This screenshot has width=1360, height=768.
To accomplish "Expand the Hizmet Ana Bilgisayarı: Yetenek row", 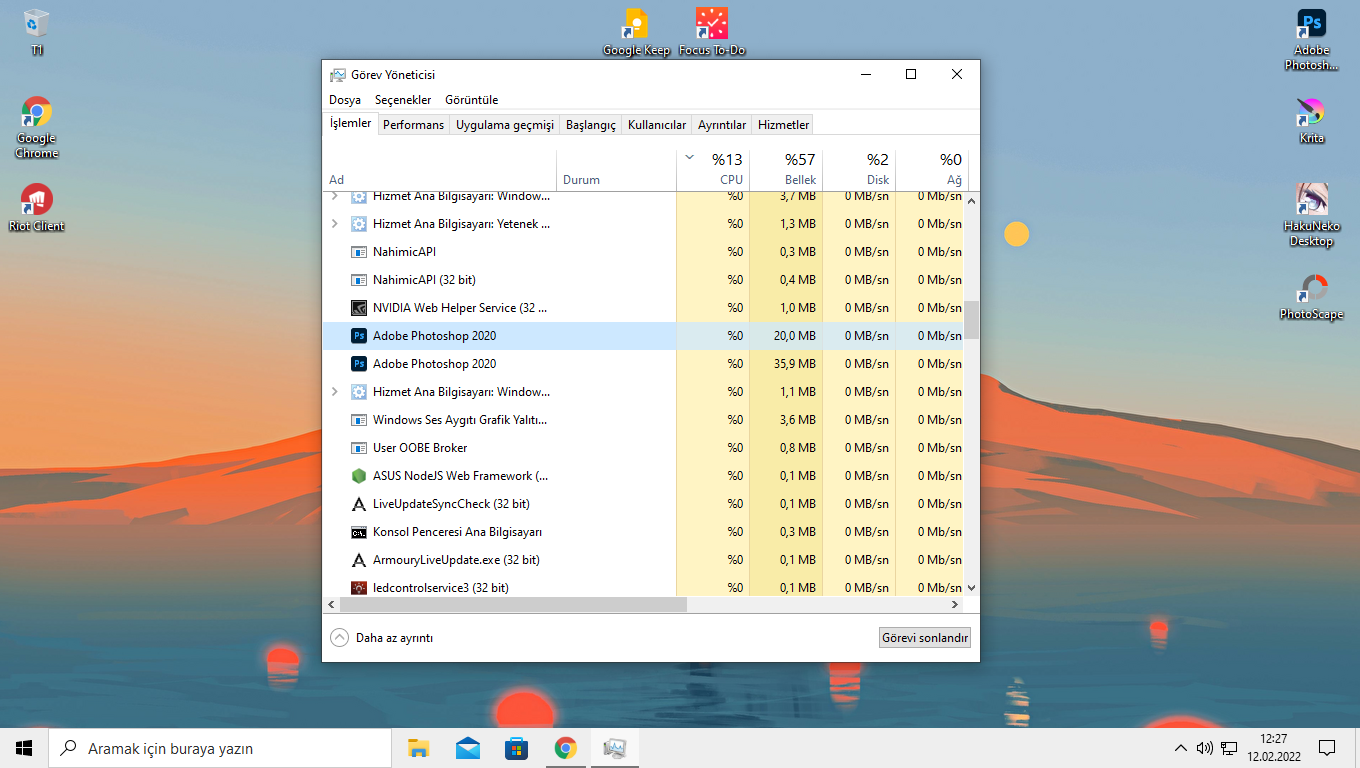I will coord(335,224).
